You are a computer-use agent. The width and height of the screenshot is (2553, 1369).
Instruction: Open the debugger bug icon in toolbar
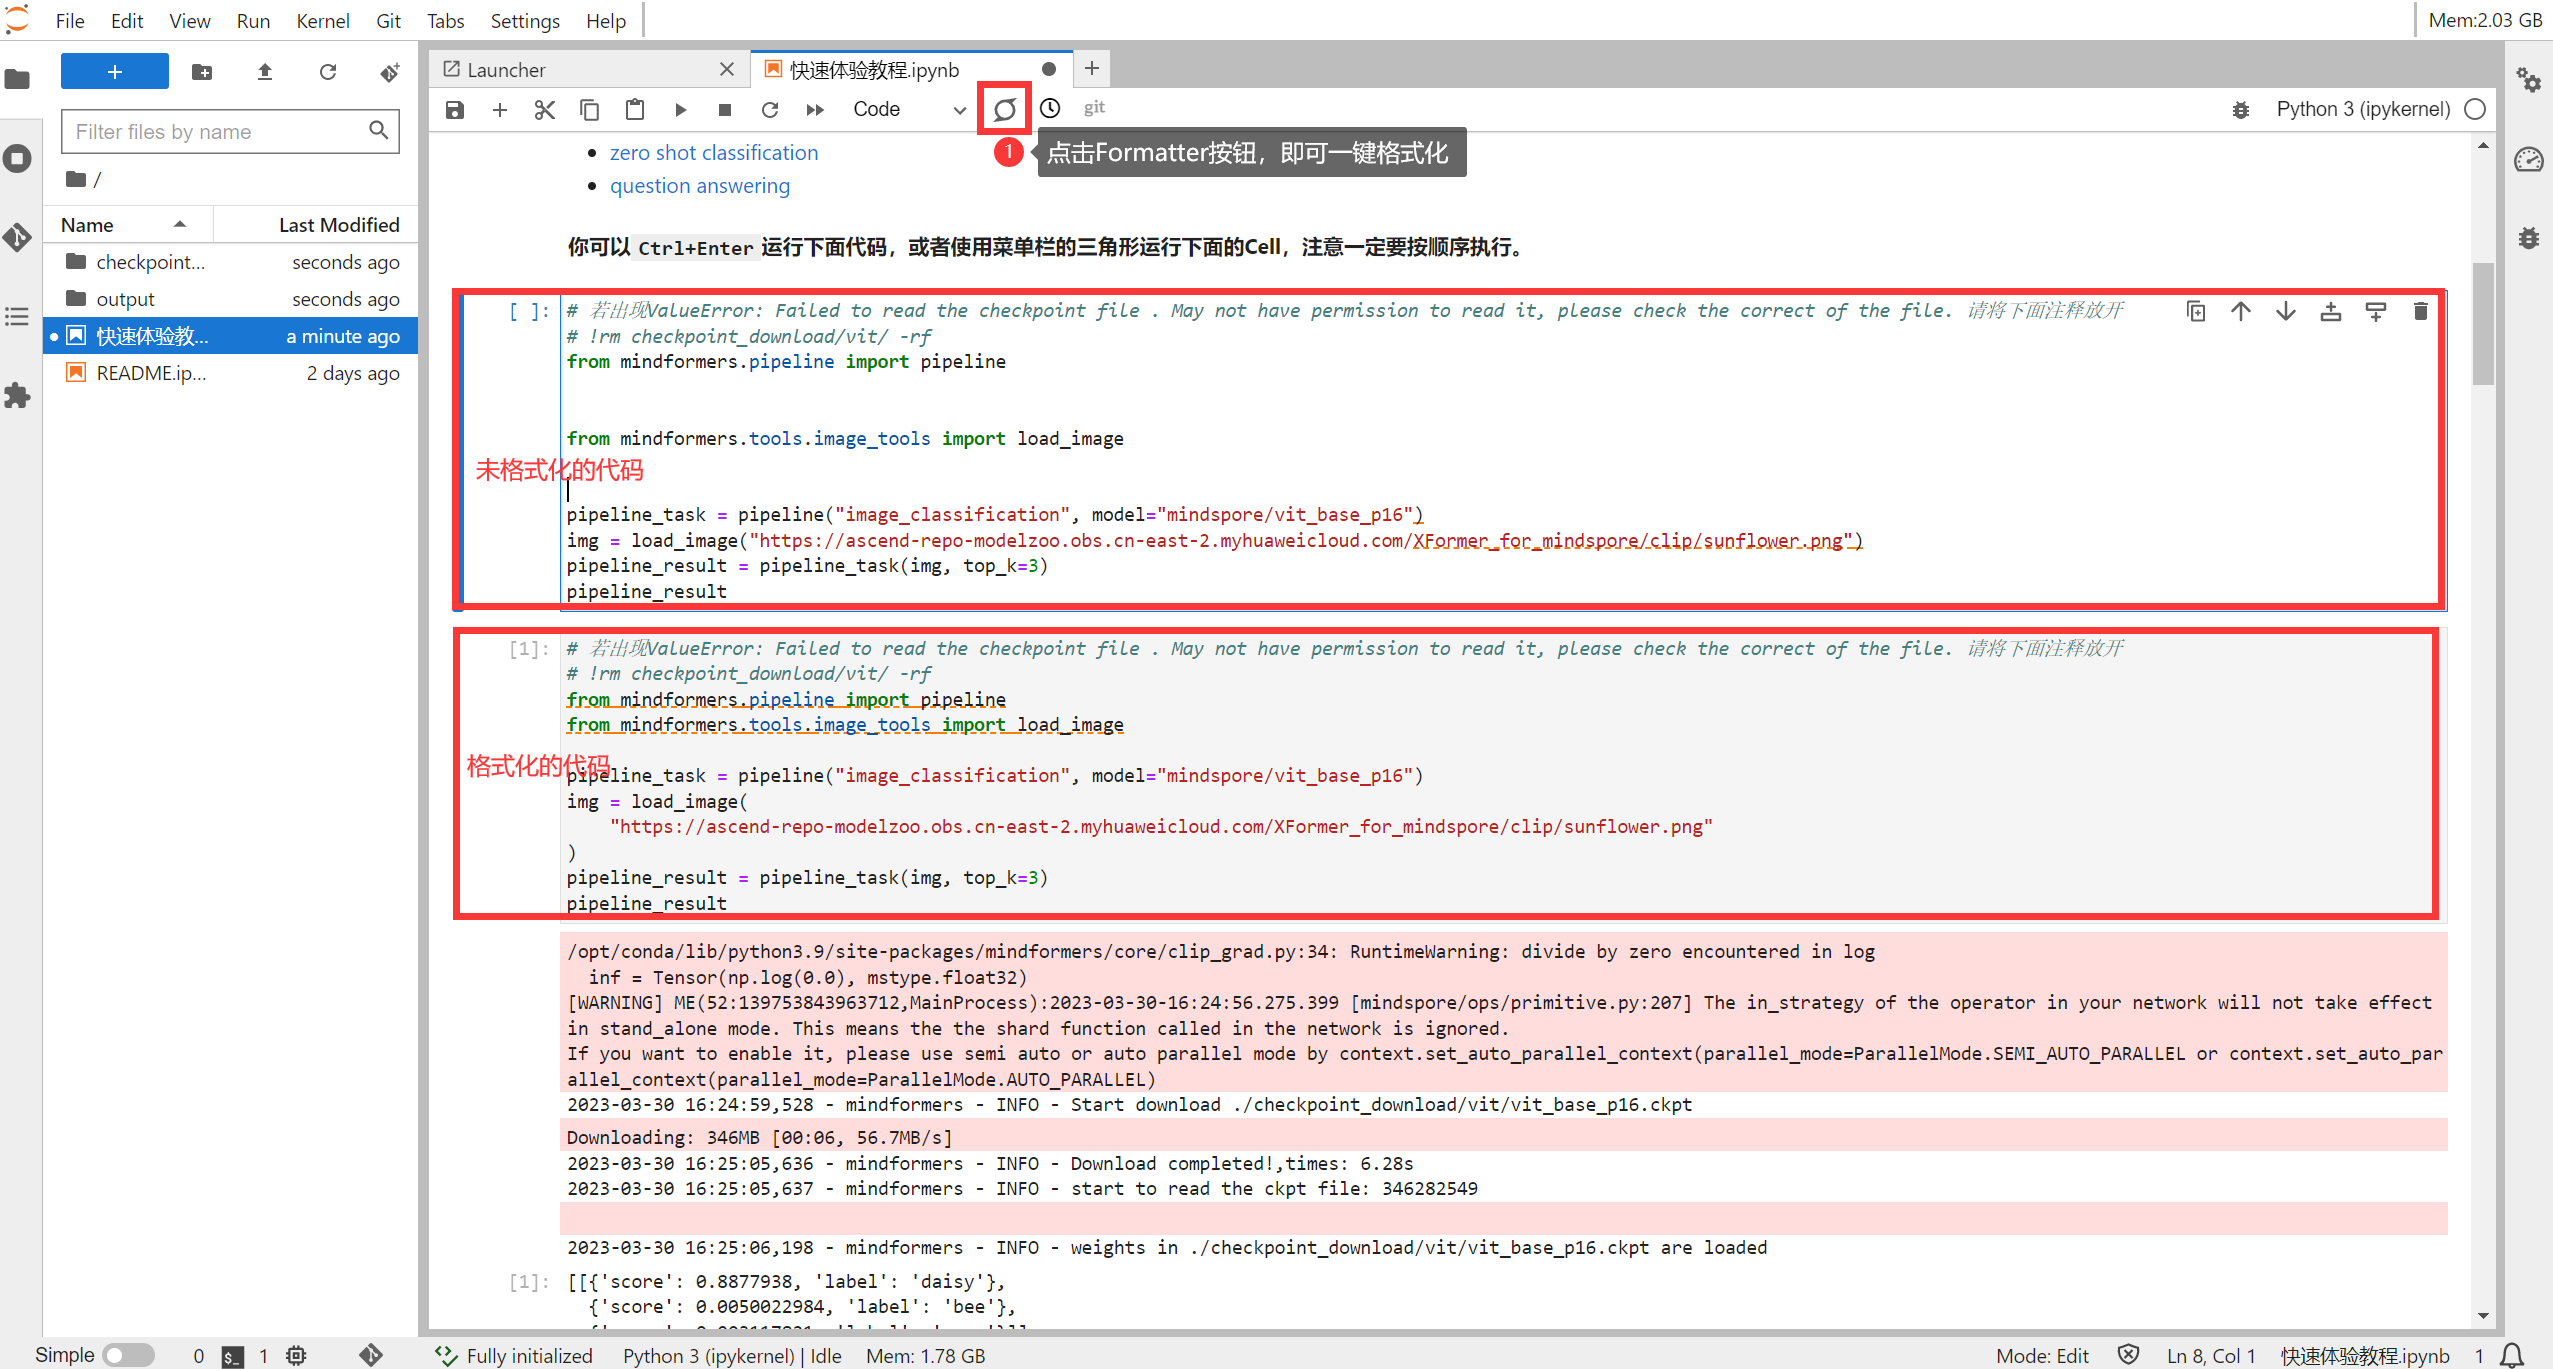tap(2240, 109)
